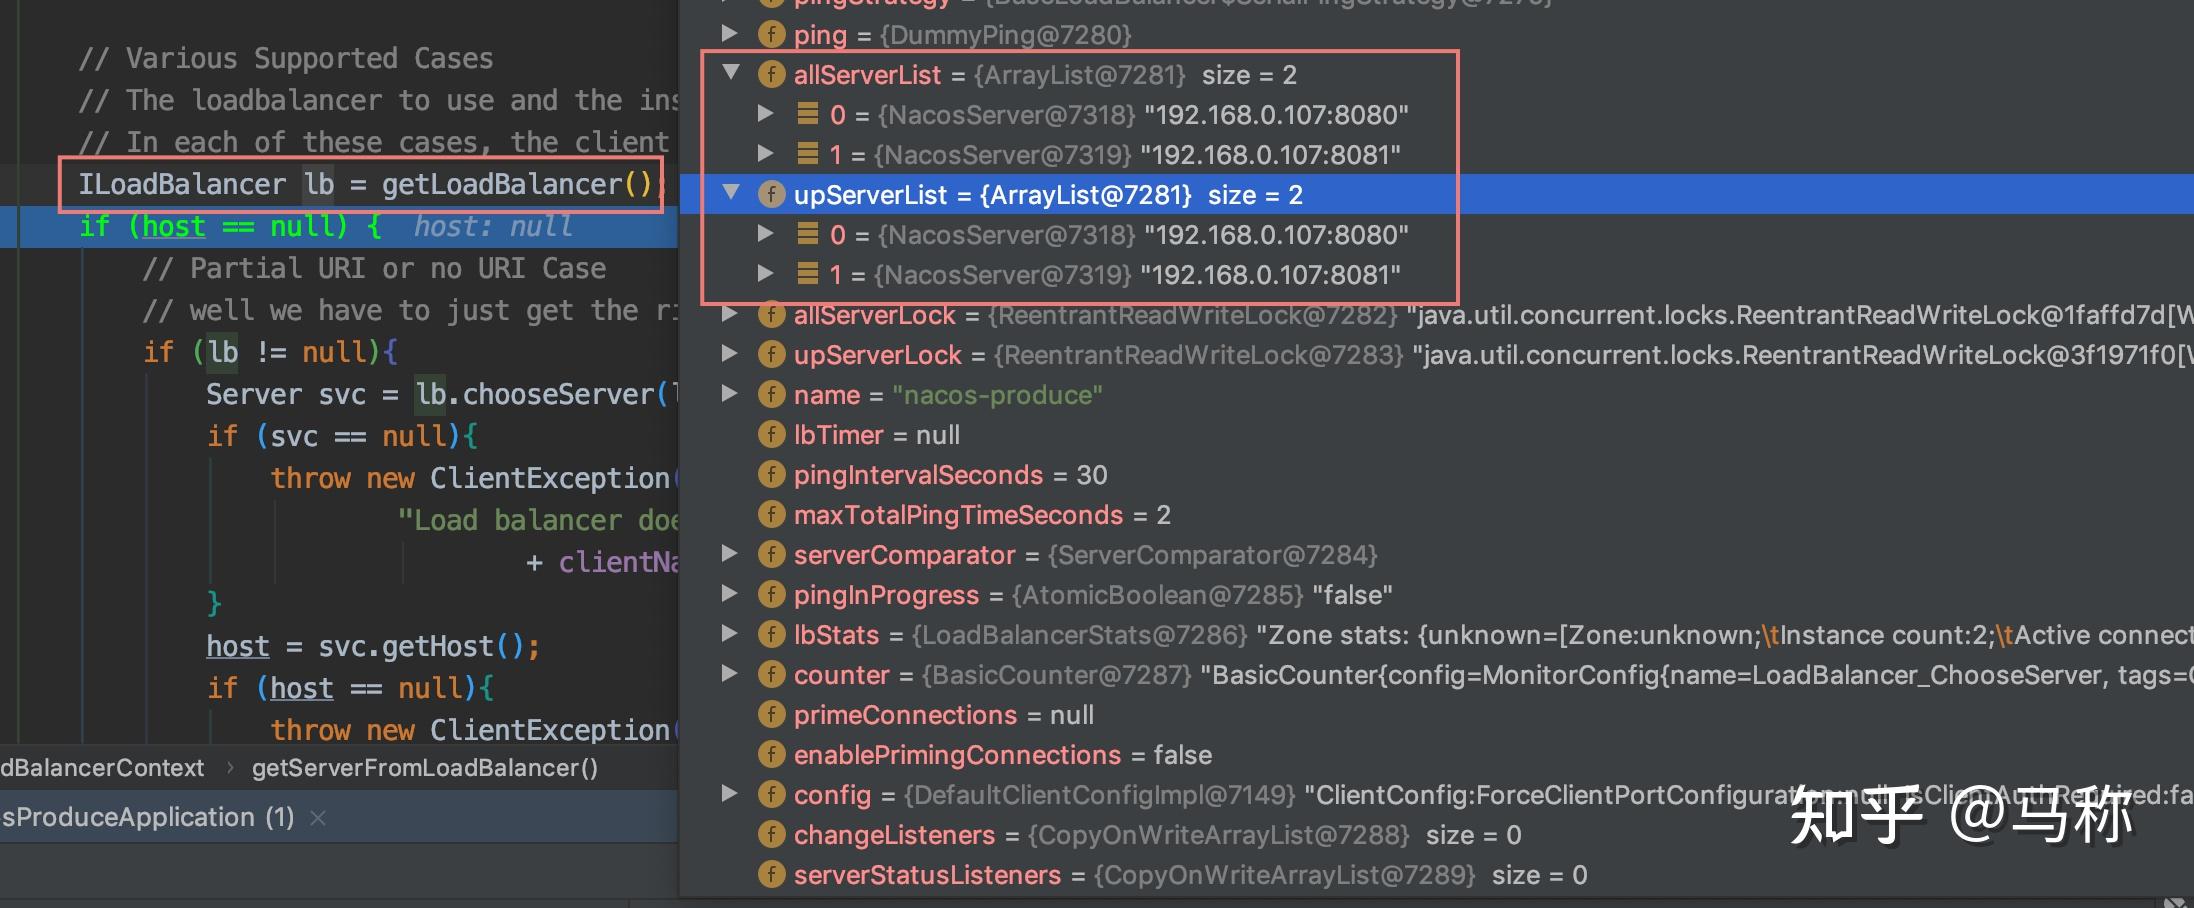This screenshot has height=908, width=2194.
Task: Click field icon beside serverStatusListeners
Action: coord(771,874)
